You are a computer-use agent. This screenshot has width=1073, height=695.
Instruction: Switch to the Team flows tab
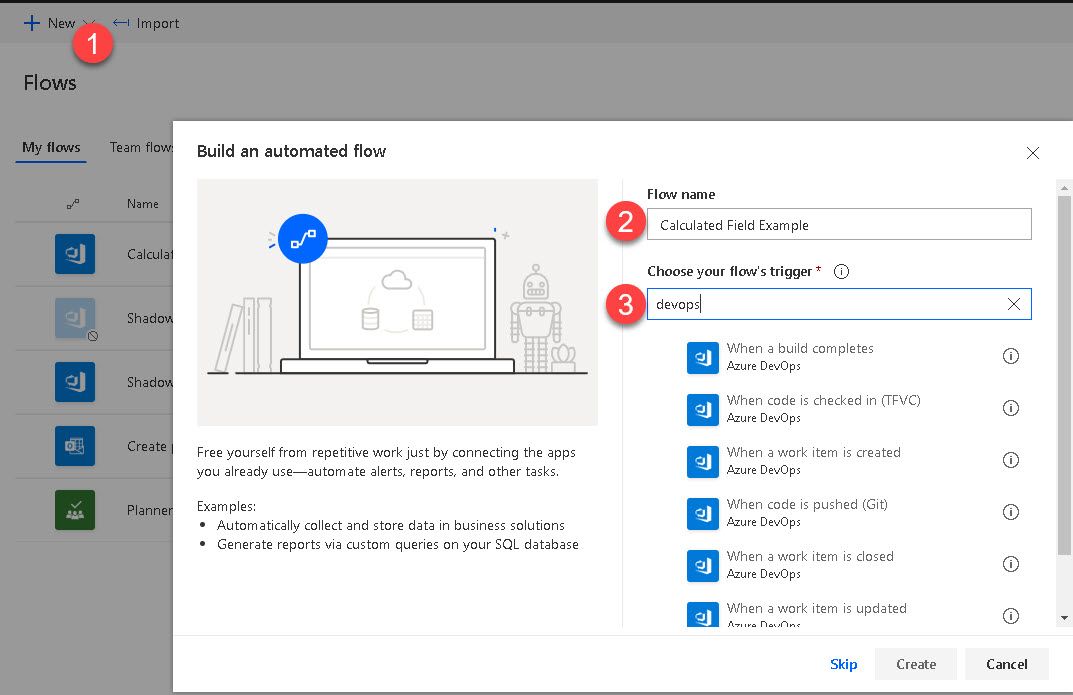click(141, 147)
